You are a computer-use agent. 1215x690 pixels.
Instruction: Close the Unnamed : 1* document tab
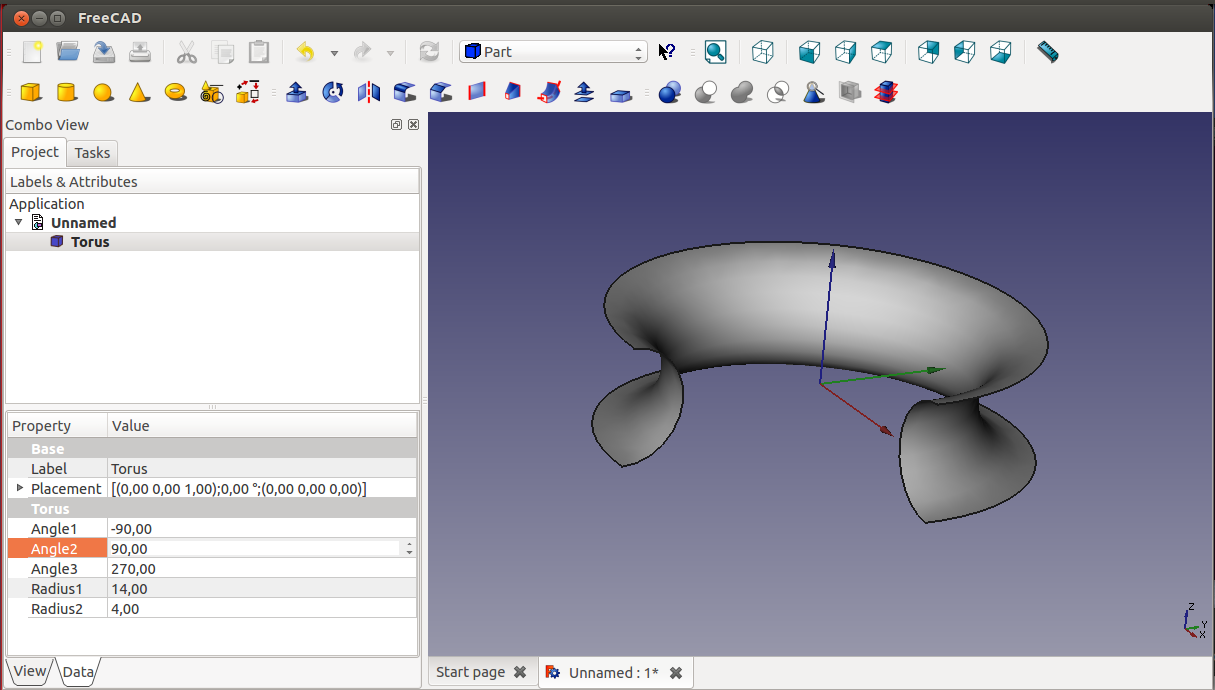[x=676, y=673]
